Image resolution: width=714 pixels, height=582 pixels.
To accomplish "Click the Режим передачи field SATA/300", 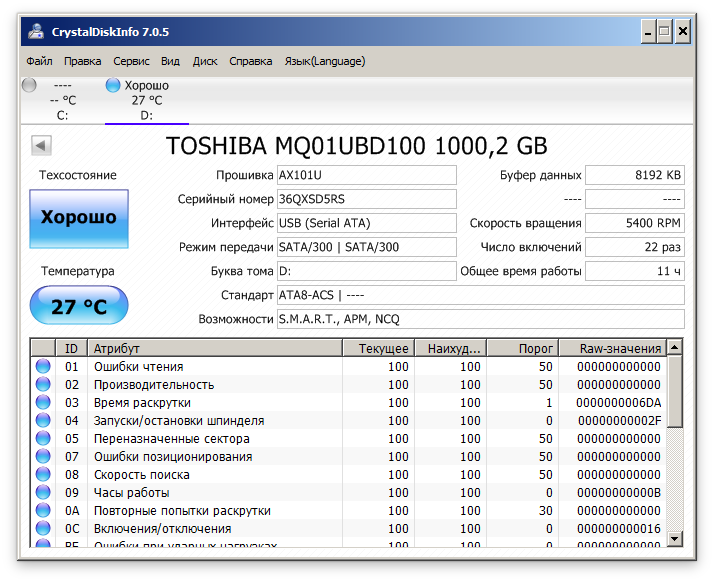I will point(367,247).
